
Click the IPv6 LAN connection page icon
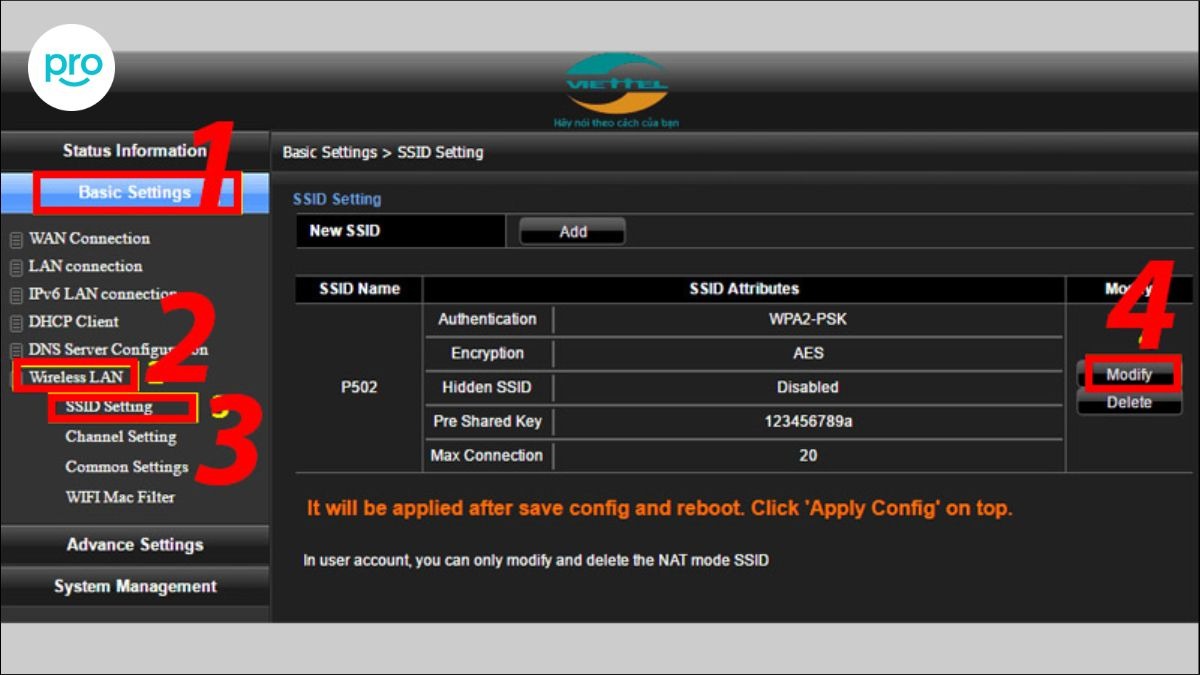(16, 296)
